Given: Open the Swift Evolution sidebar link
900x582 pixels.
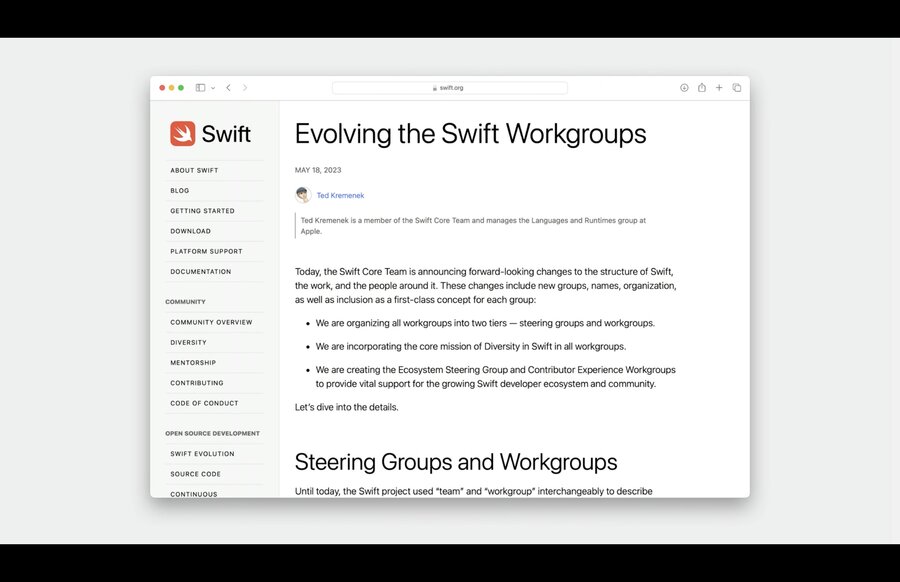Looking at the screenshot, I should 203,454.
